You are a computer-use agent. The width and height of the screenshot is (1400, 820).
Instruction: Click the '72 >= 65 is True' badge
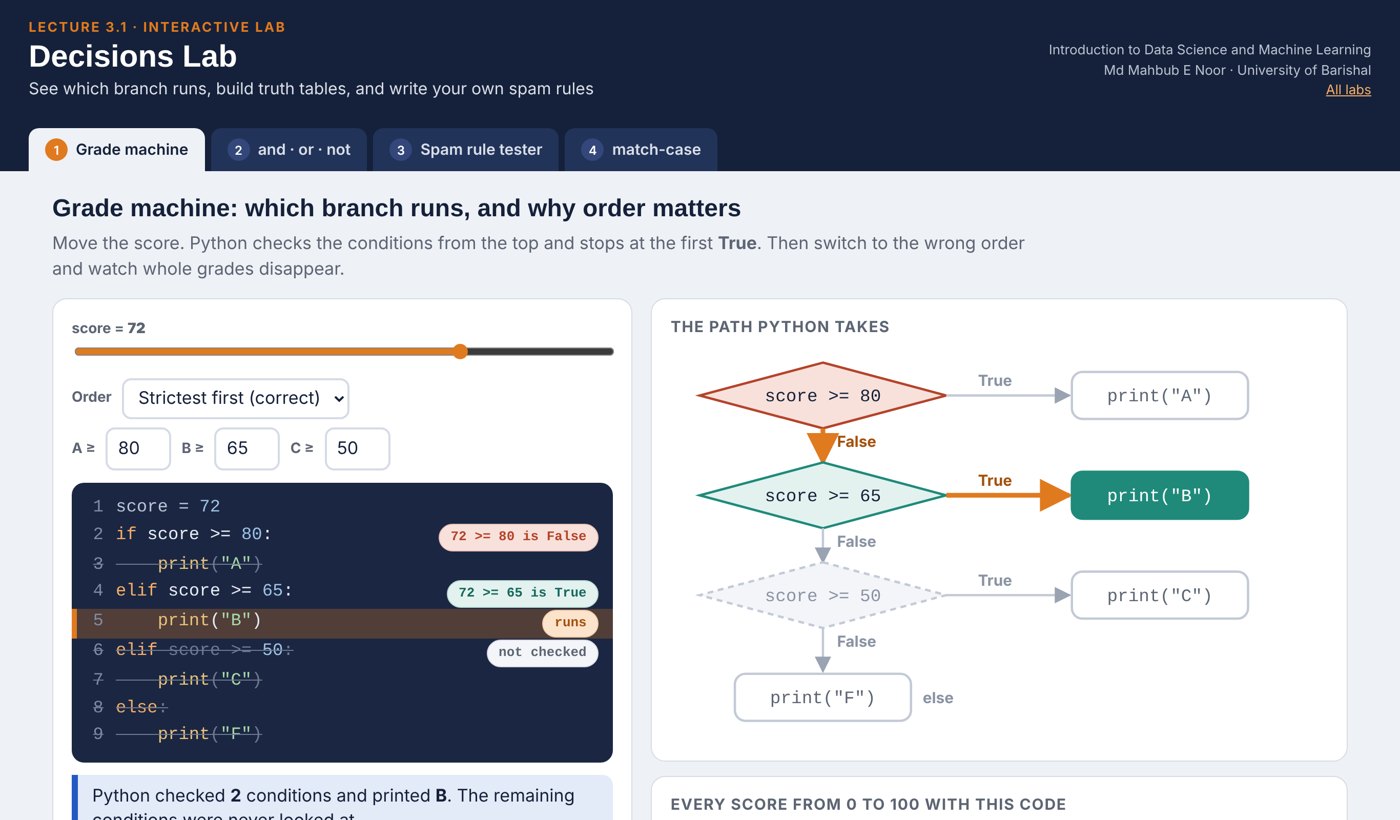point(522,593)
